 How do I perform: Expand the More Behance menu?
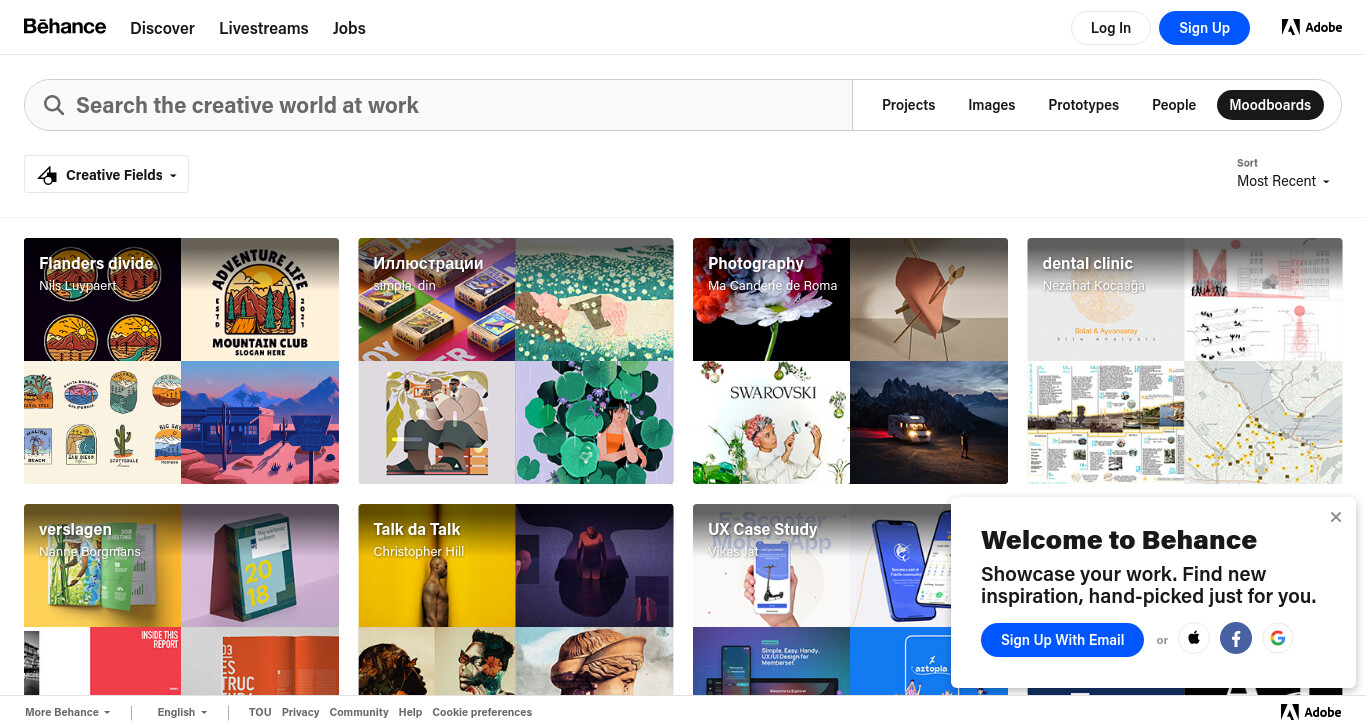66,712
